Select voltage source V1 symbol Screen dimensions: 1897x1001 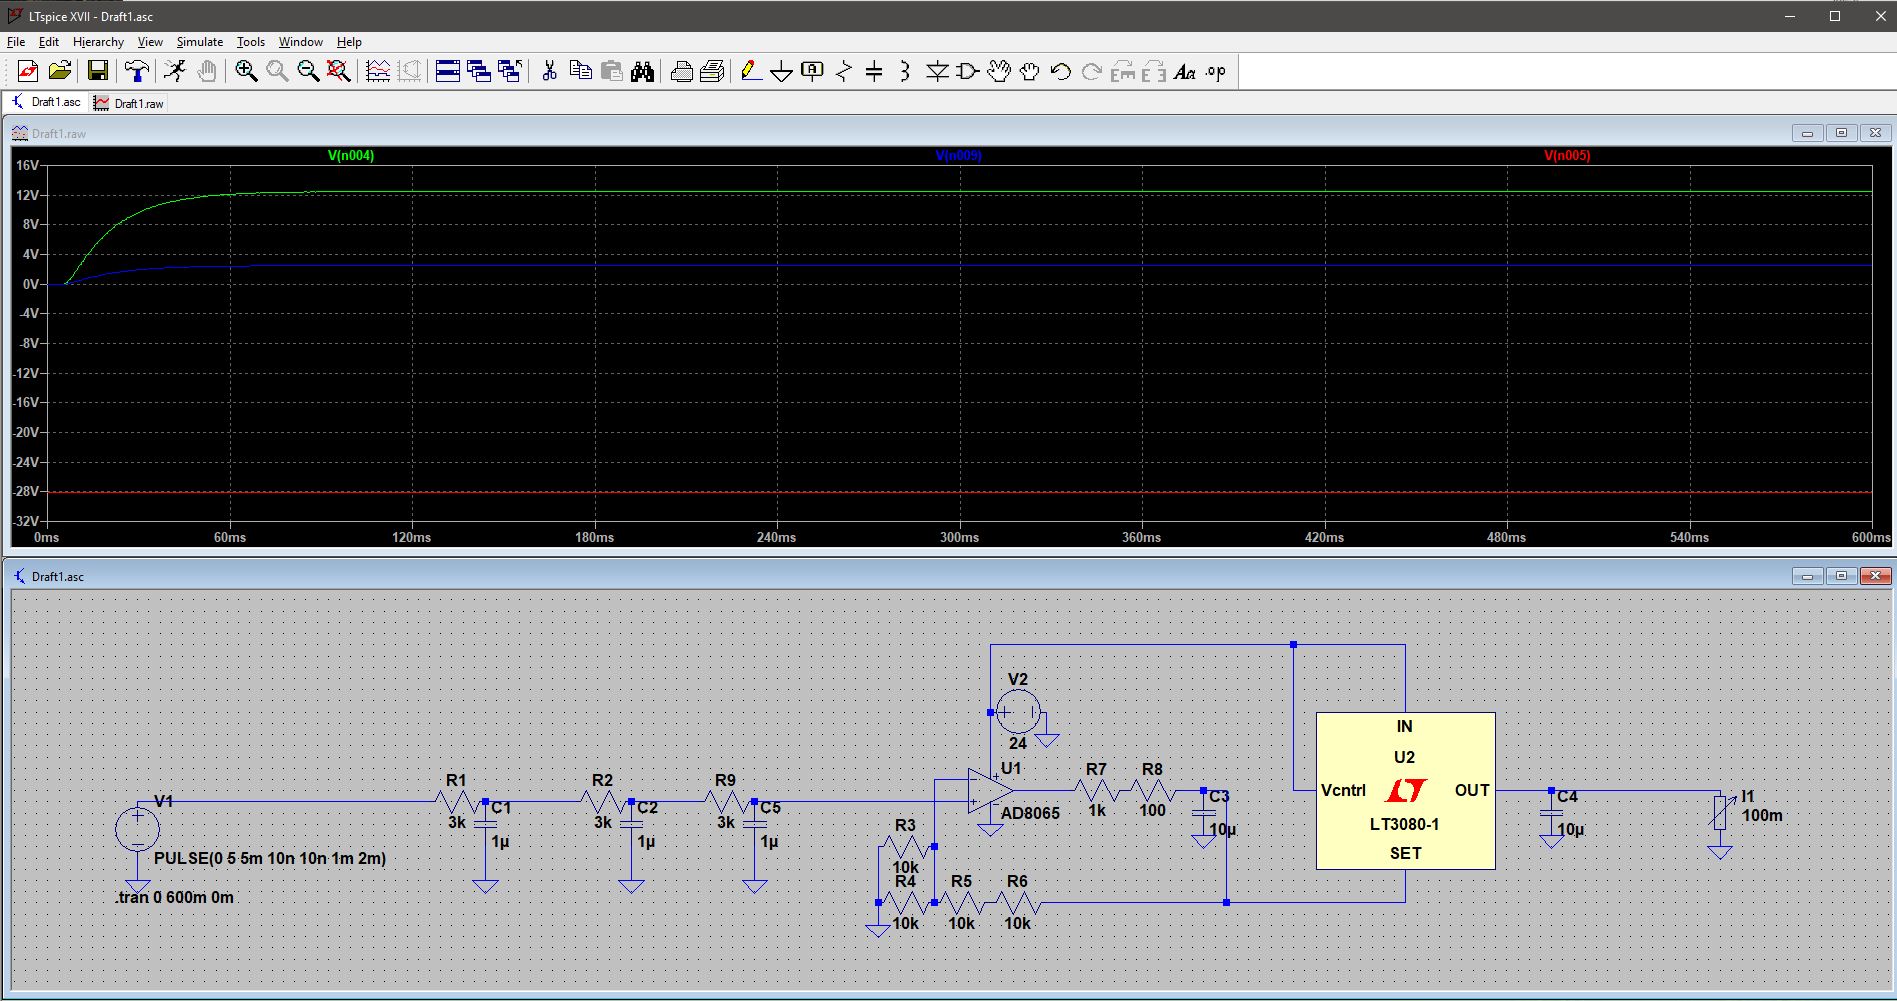point(137,829)
